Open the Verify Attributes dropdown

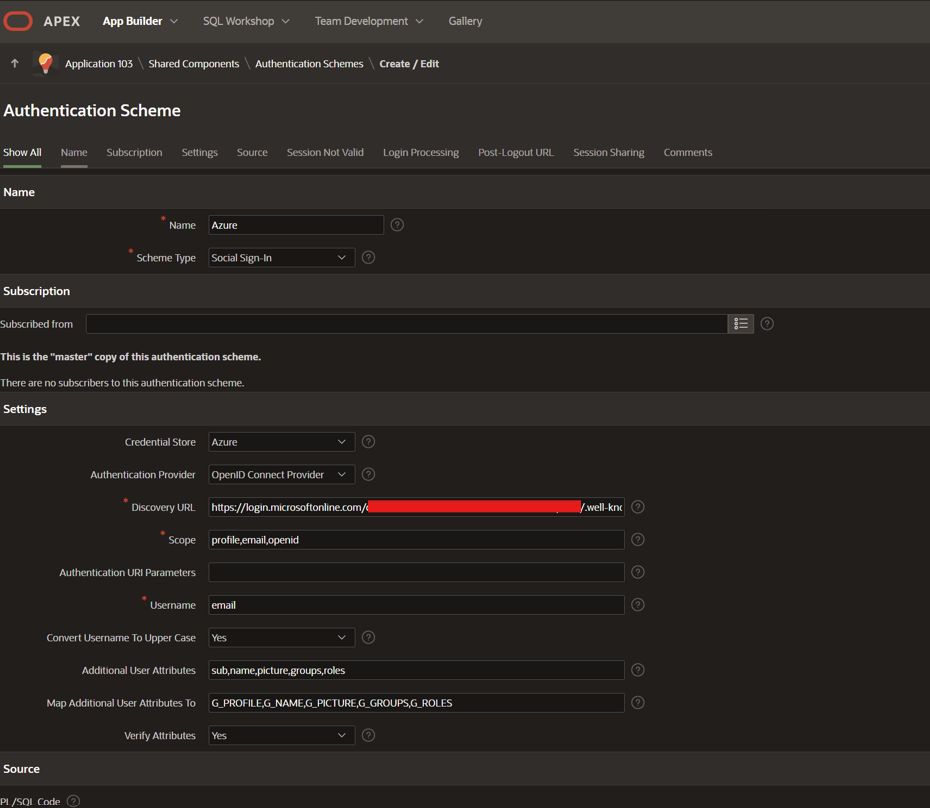[281, 736]
